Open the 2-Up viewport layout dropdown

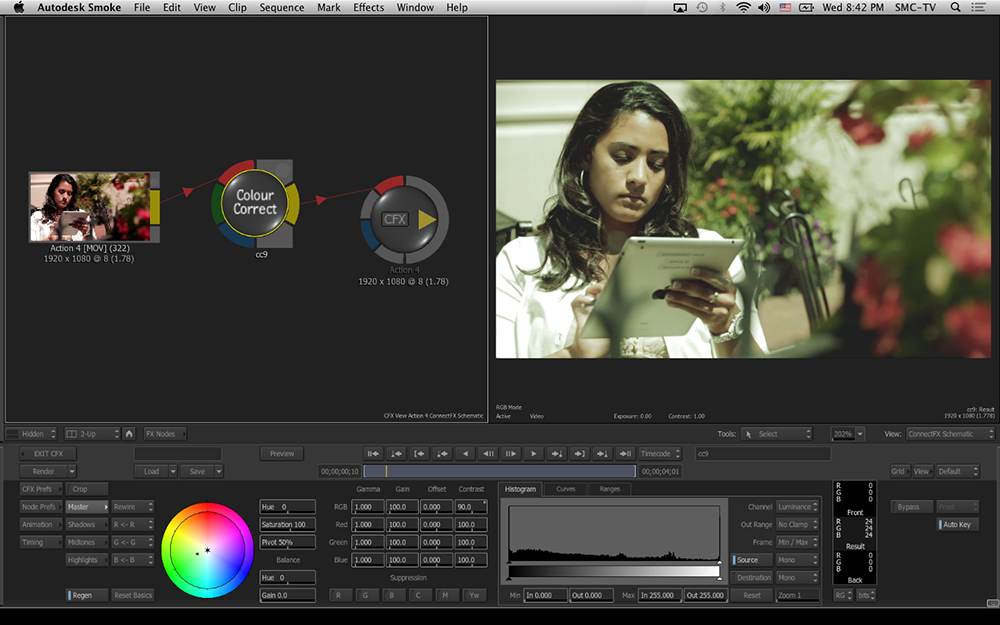(92, 434)
